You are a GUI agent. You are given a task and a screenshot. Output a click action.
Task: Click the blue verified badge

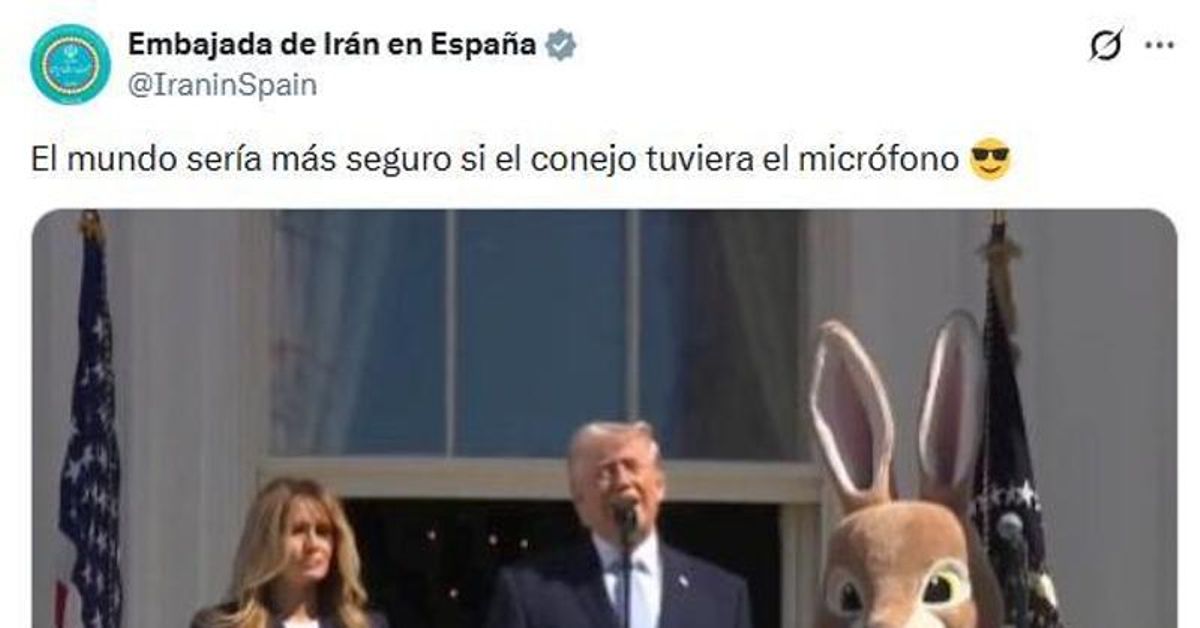tap(560, 45)
